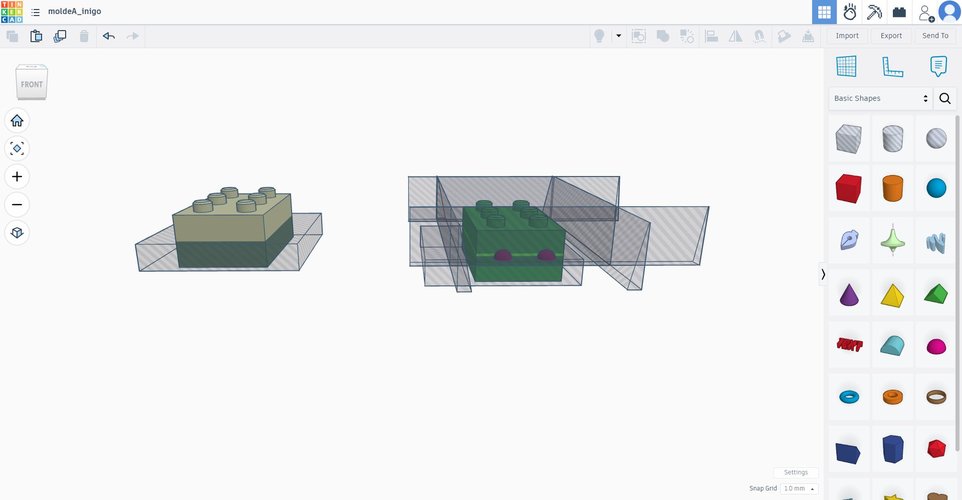Select the orange Cylinder shape

pyautogui.click(x=893, y=188)
